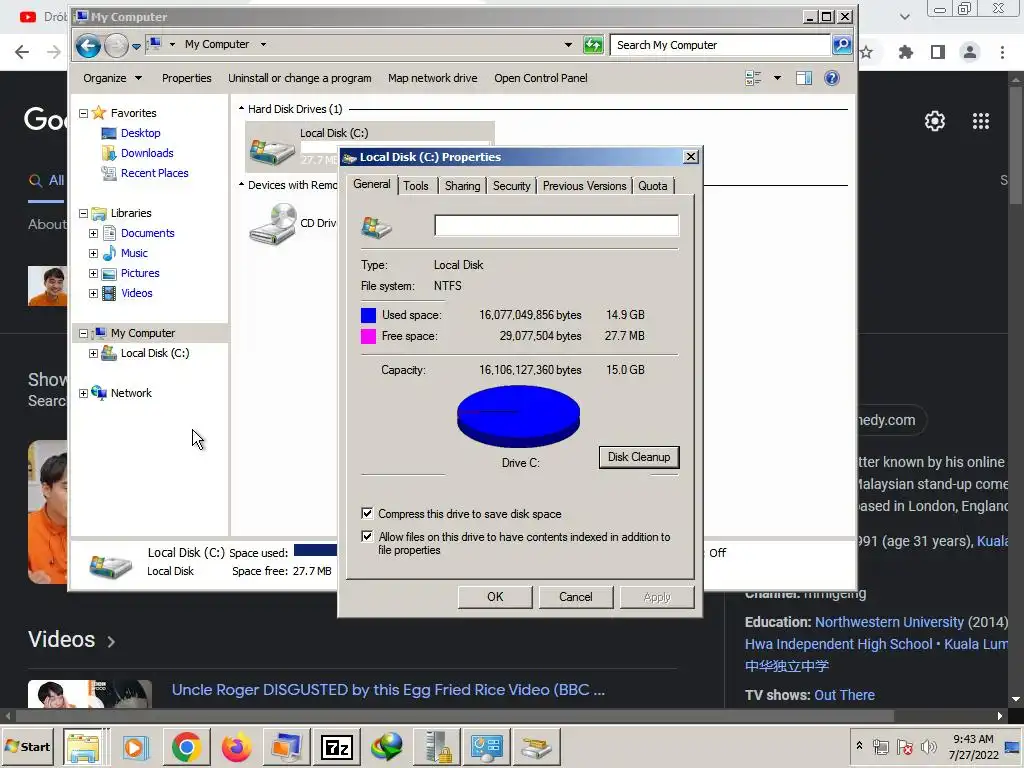
Task: Select the Local Disk (C:) drive icon in Hard Disk Drives
Action: coord(272,150)
